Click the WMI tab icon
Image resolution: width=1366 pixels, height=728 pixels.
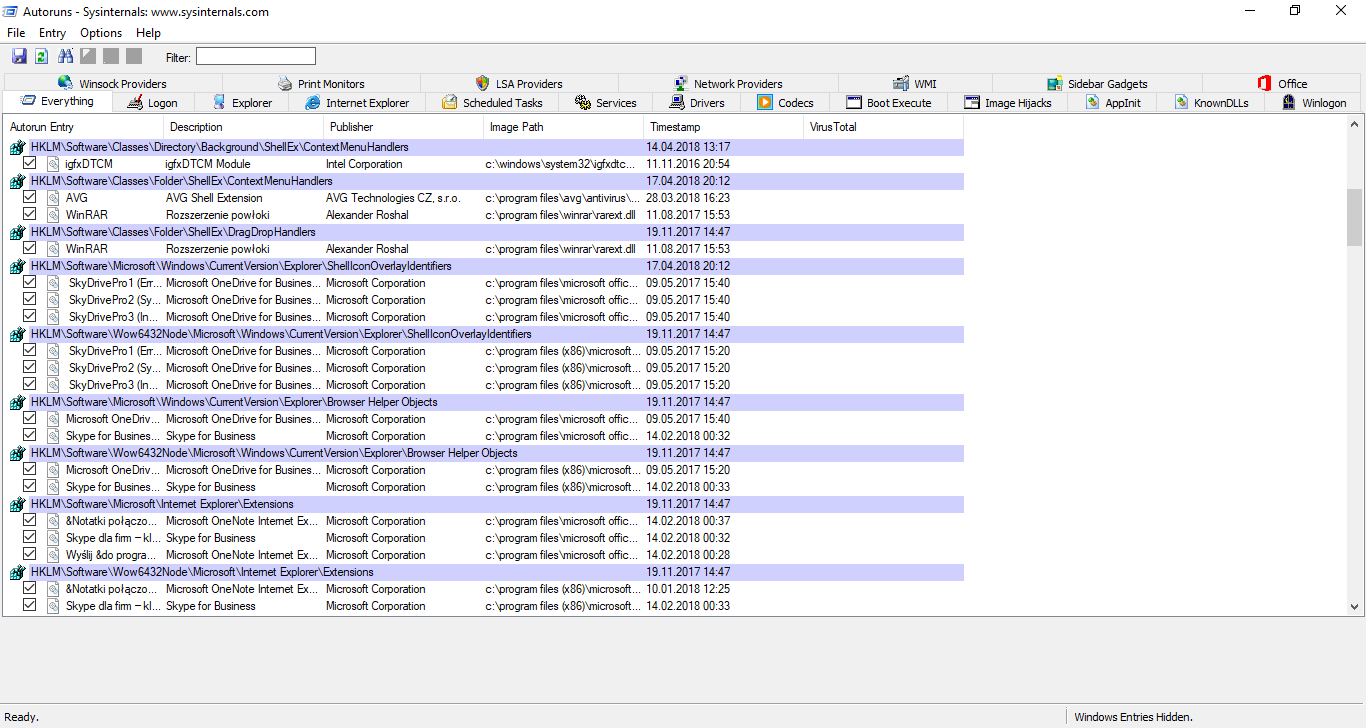click(901, 83)
